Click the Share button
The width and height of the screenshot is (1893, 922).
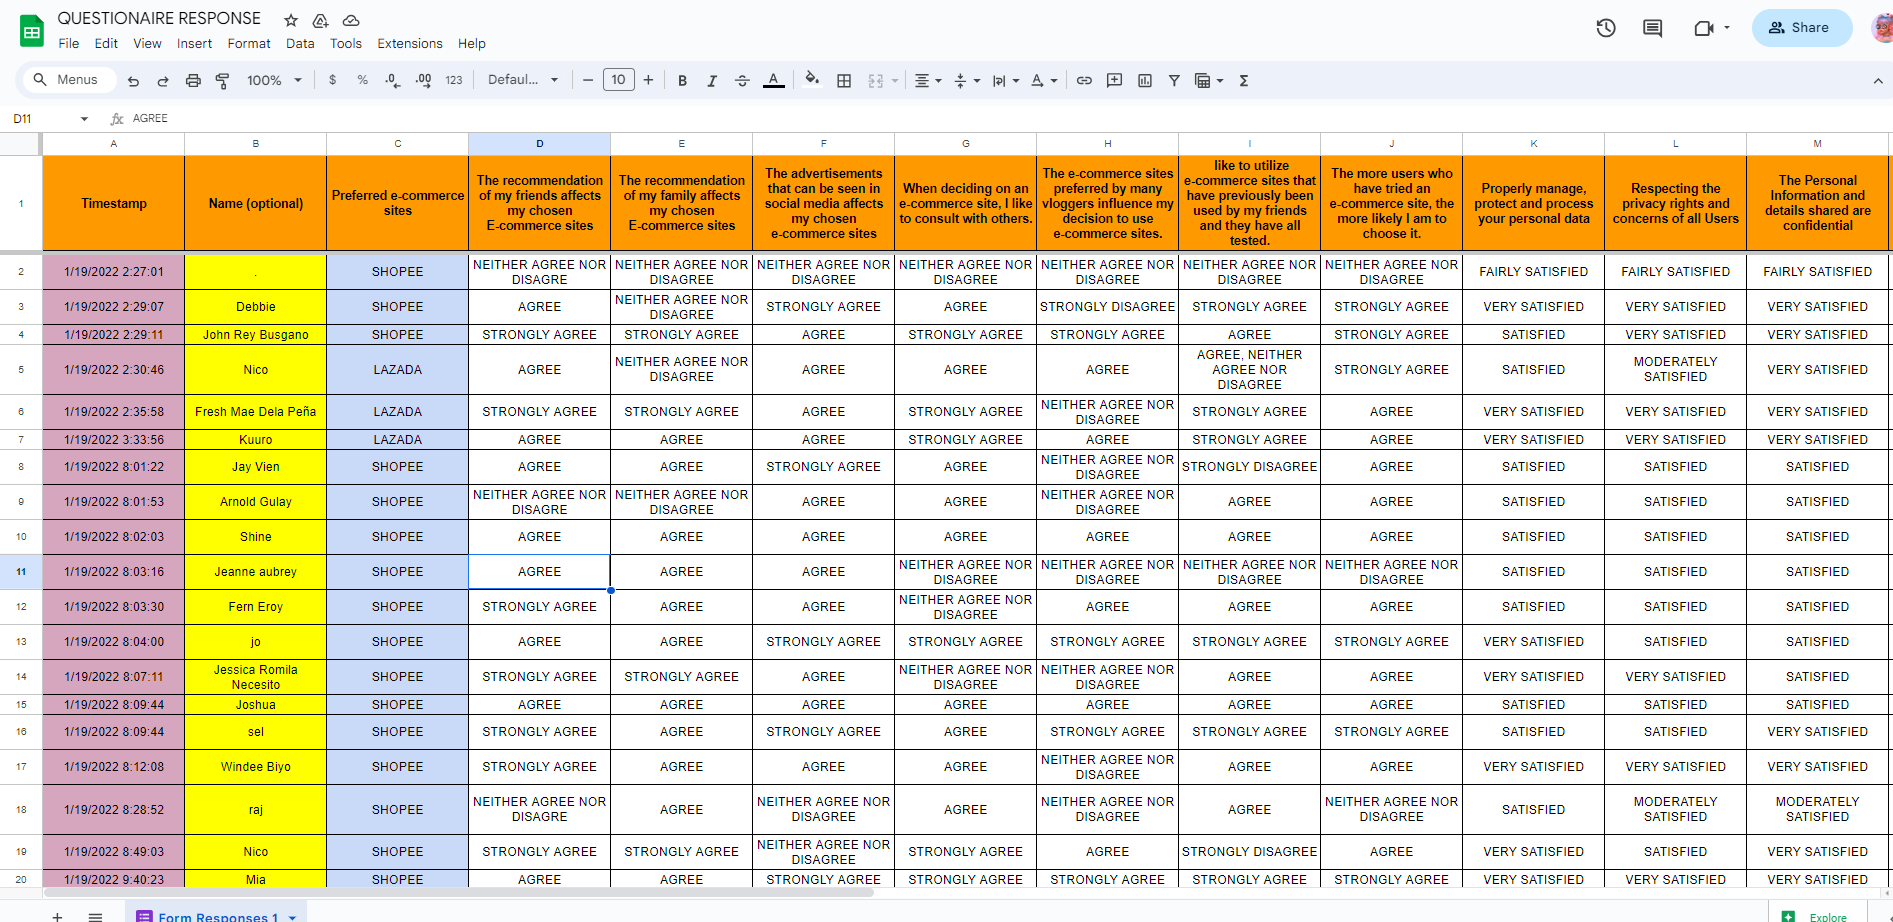pos(1801,28)
